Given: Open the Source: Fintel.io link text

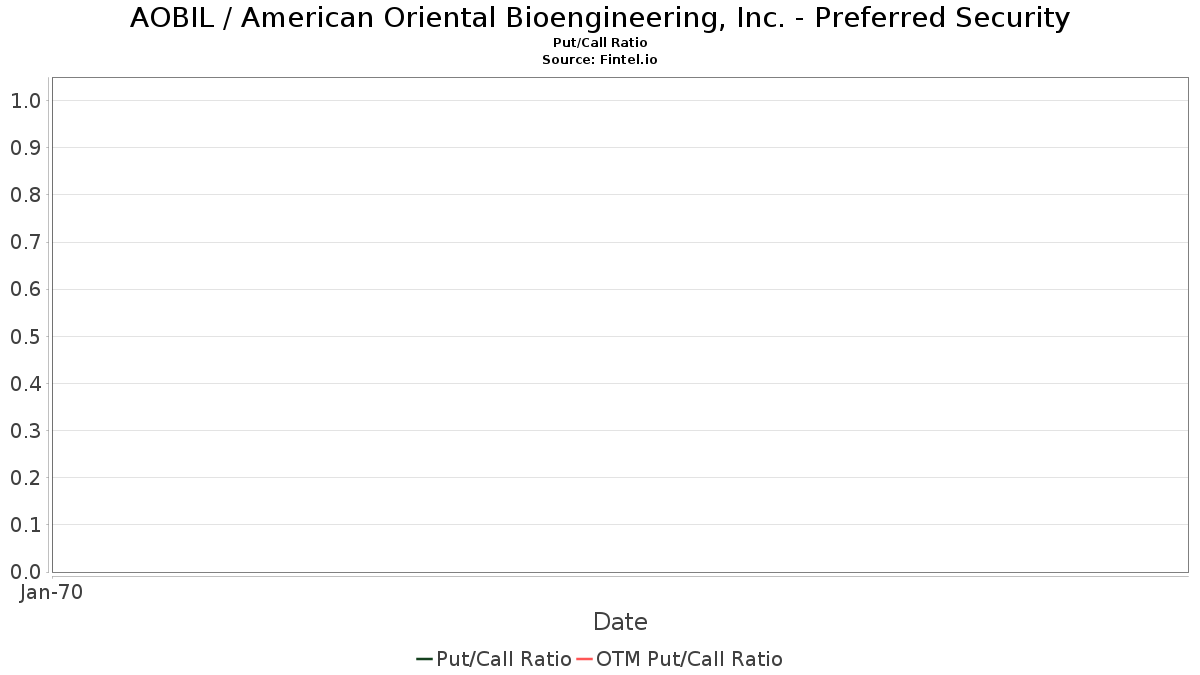Looking at the screenshot, I should click(600, 60).
